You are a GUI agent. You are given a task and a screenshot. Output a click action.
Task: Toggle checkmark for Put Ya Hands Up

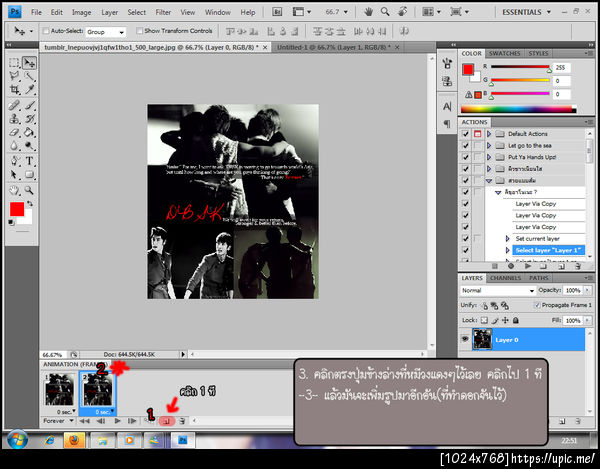coord(465,157)
